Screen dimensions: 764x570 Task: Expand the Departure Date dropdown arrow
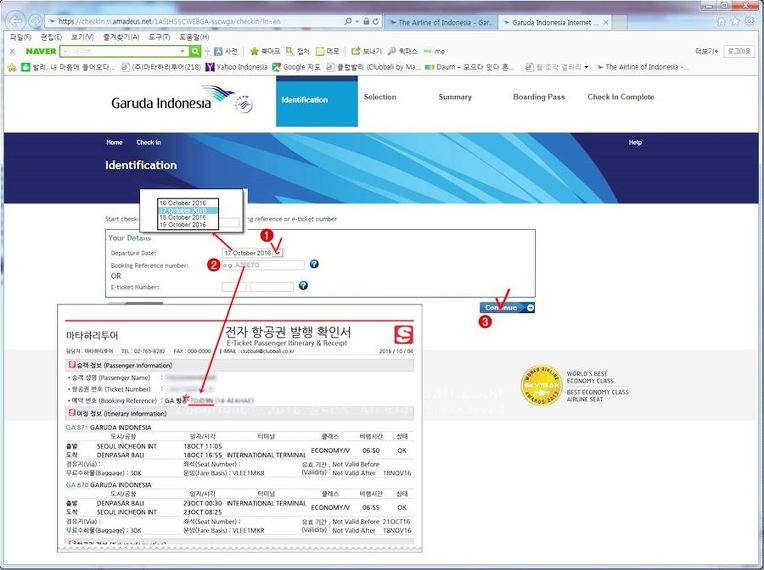point(277,252)
